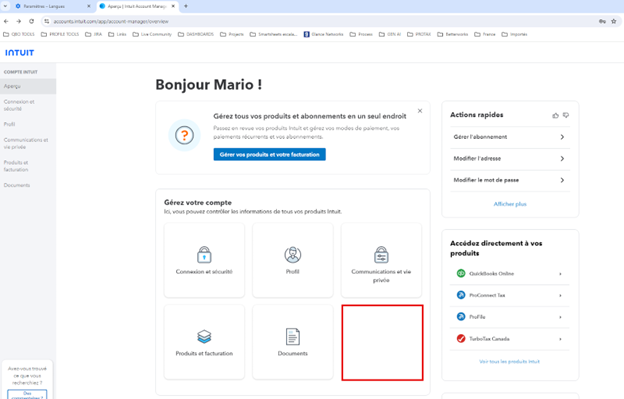Open the Betterworks bookmark folder
The image size is (624, 399).
click(x=453, y=34)
